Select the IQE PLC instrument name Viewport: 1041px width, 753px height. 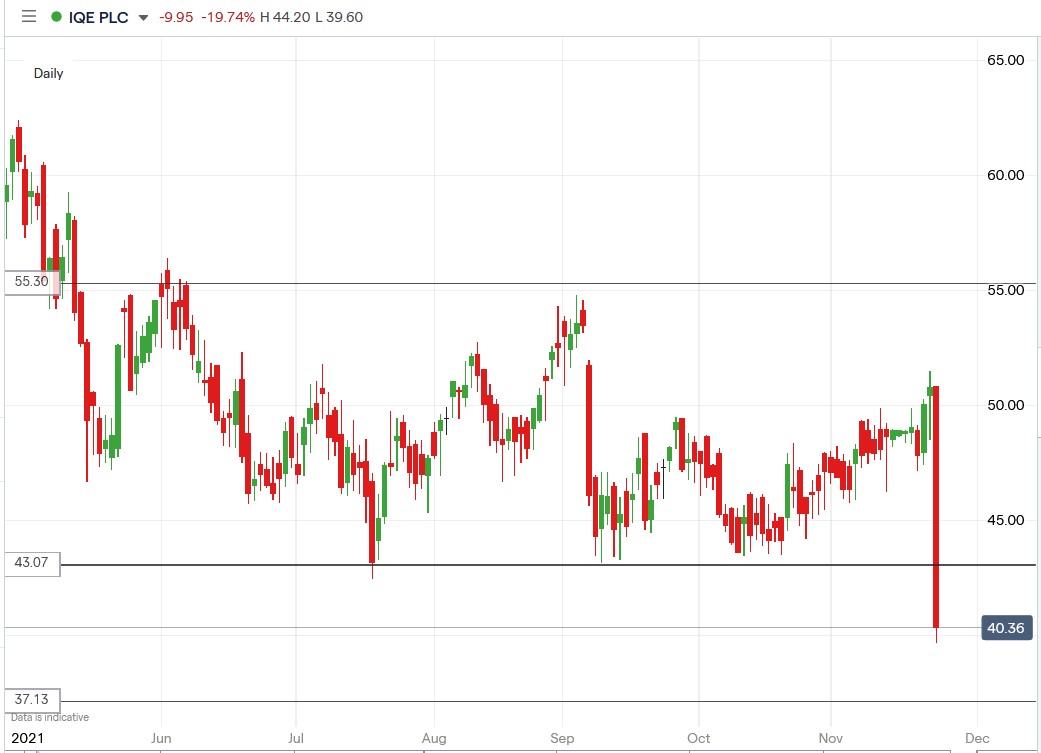[x=97, y=17]
